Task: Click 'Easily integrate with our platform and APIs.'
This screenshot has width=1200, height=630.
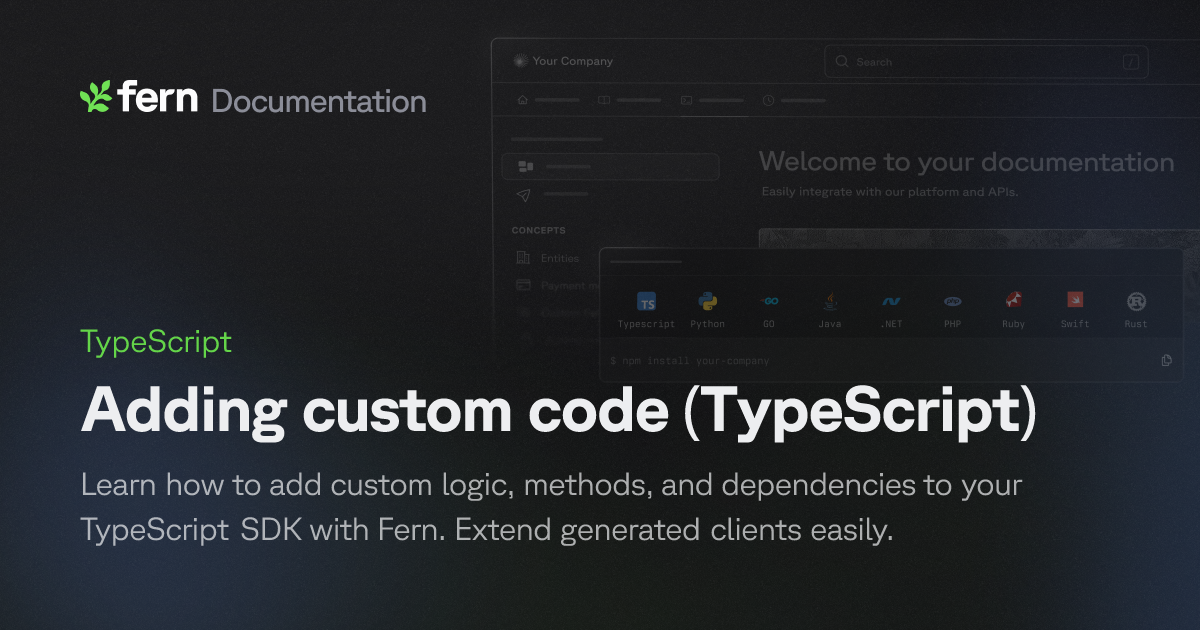Action: tap(889, 191)
